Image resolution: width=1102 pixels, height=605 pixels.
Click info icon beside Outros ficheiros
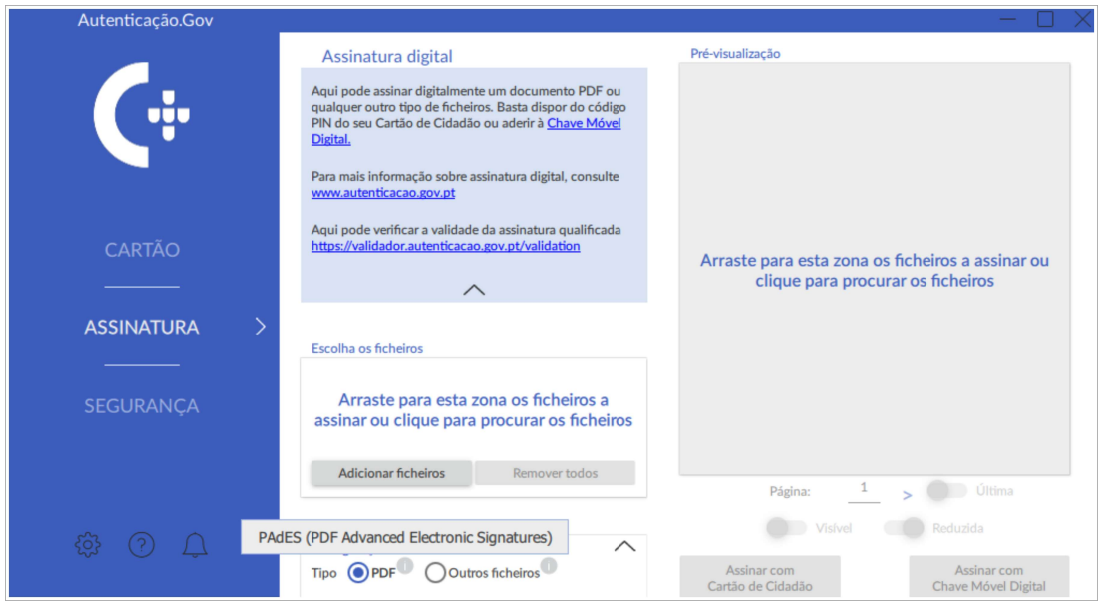point(549,566)
